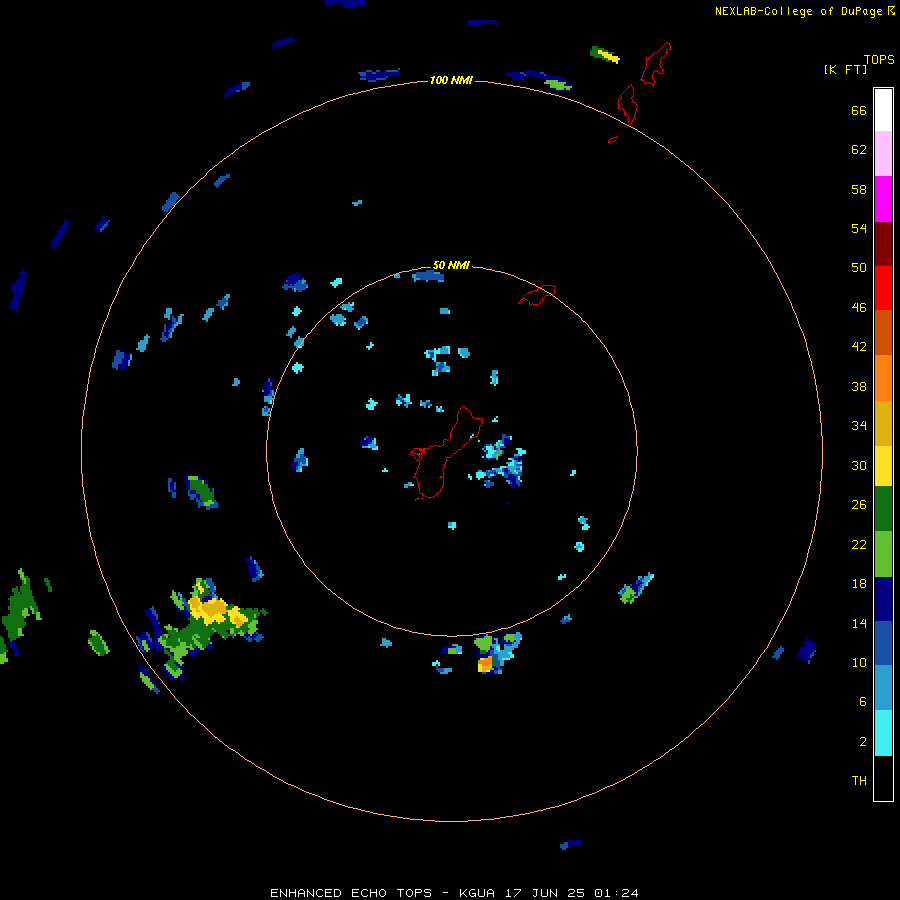Select the 2 value on the legend

pyautogui.click(x=863, y=742)
